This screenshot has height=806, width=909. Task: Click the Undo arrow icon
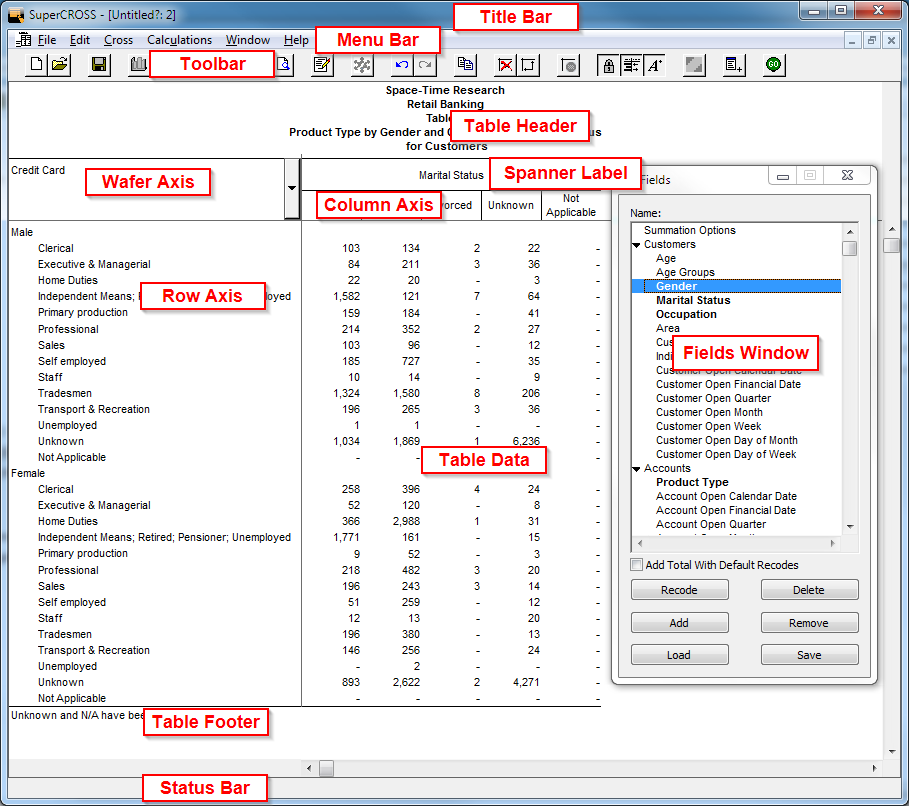tap(402, 65)
